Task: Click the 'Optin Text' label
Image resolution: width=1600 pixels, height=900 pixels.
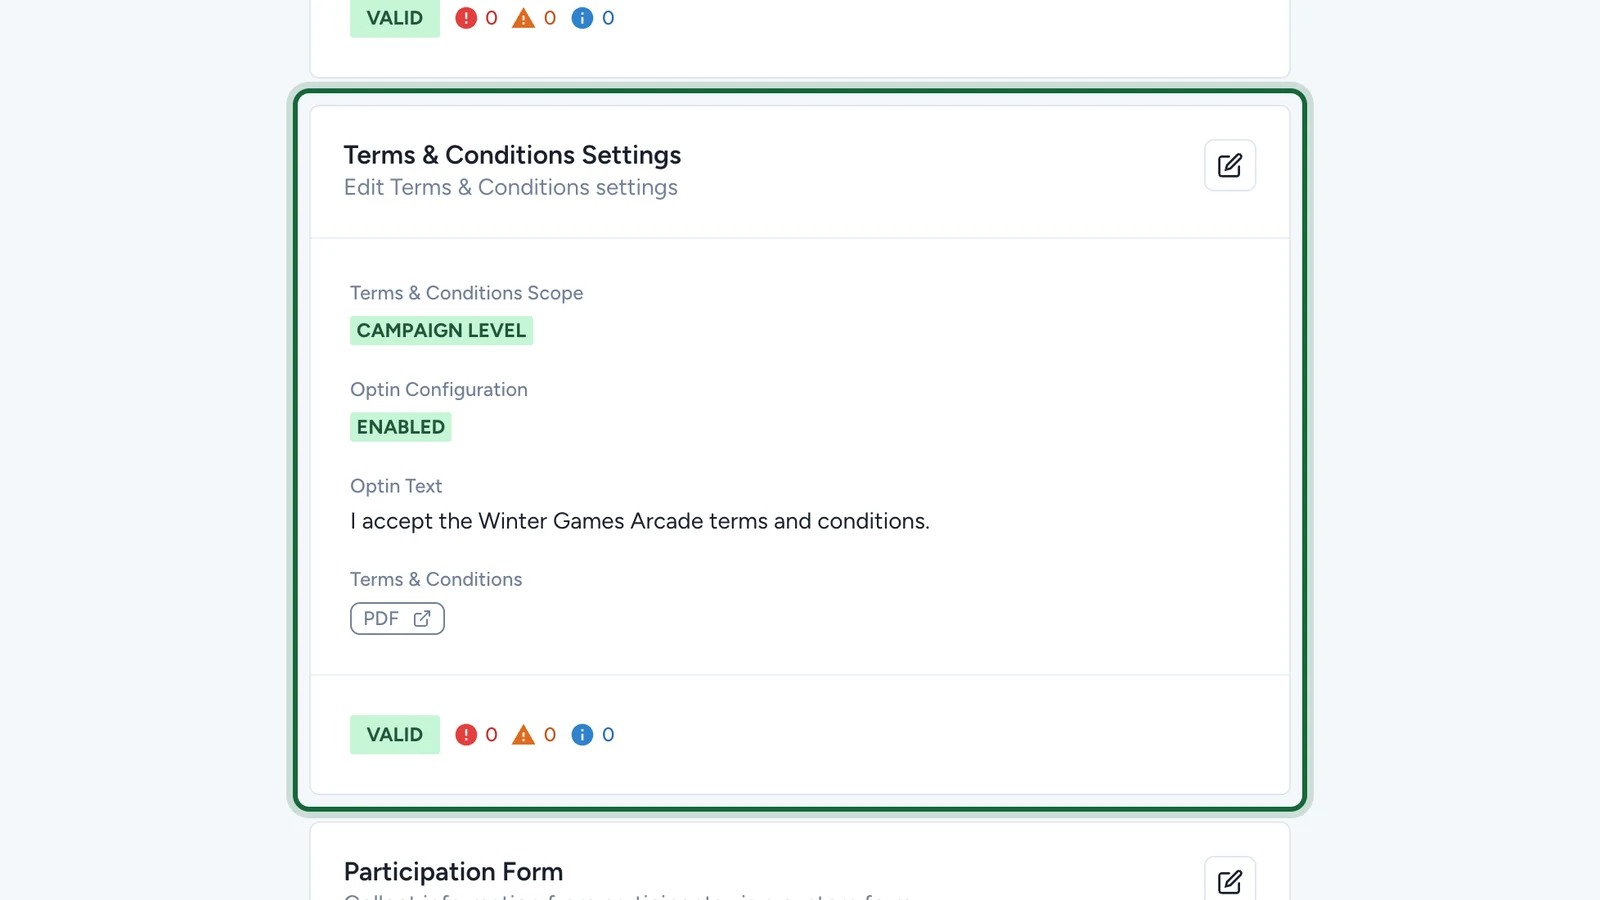Action: click(396, 486)
